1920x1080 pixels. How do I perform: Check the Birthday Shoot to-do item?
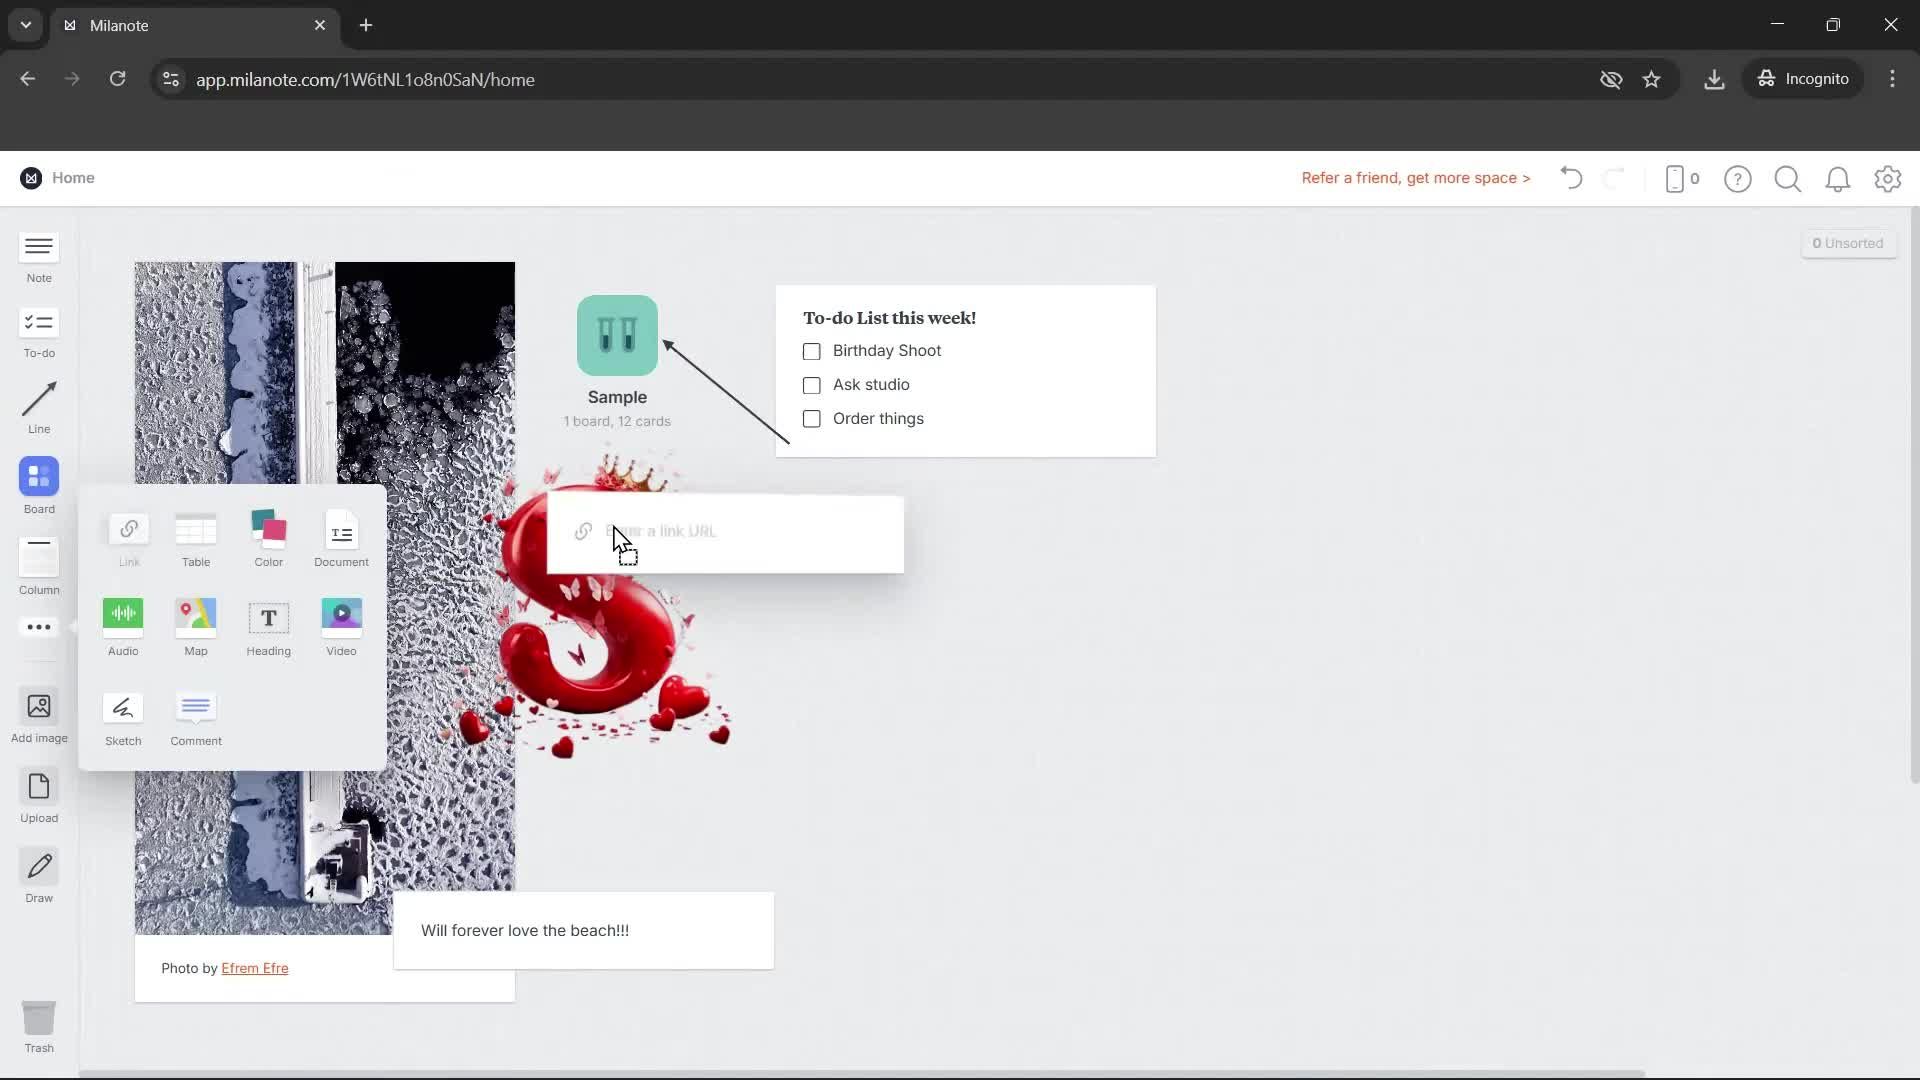(810, 351)
